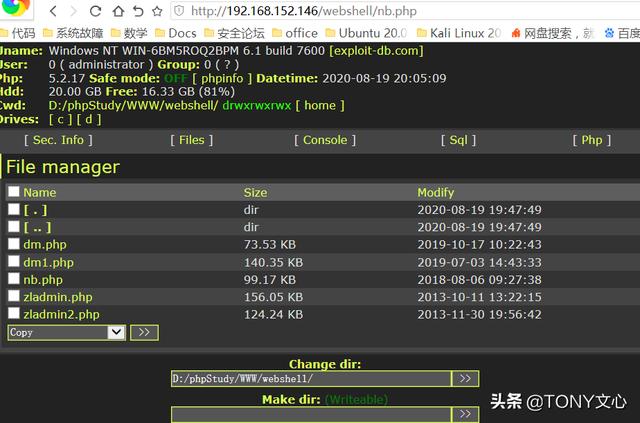Select the zladmin2.php checkbox
The width and height of the screenshot is (640, 423).
[x=14, y=313]
